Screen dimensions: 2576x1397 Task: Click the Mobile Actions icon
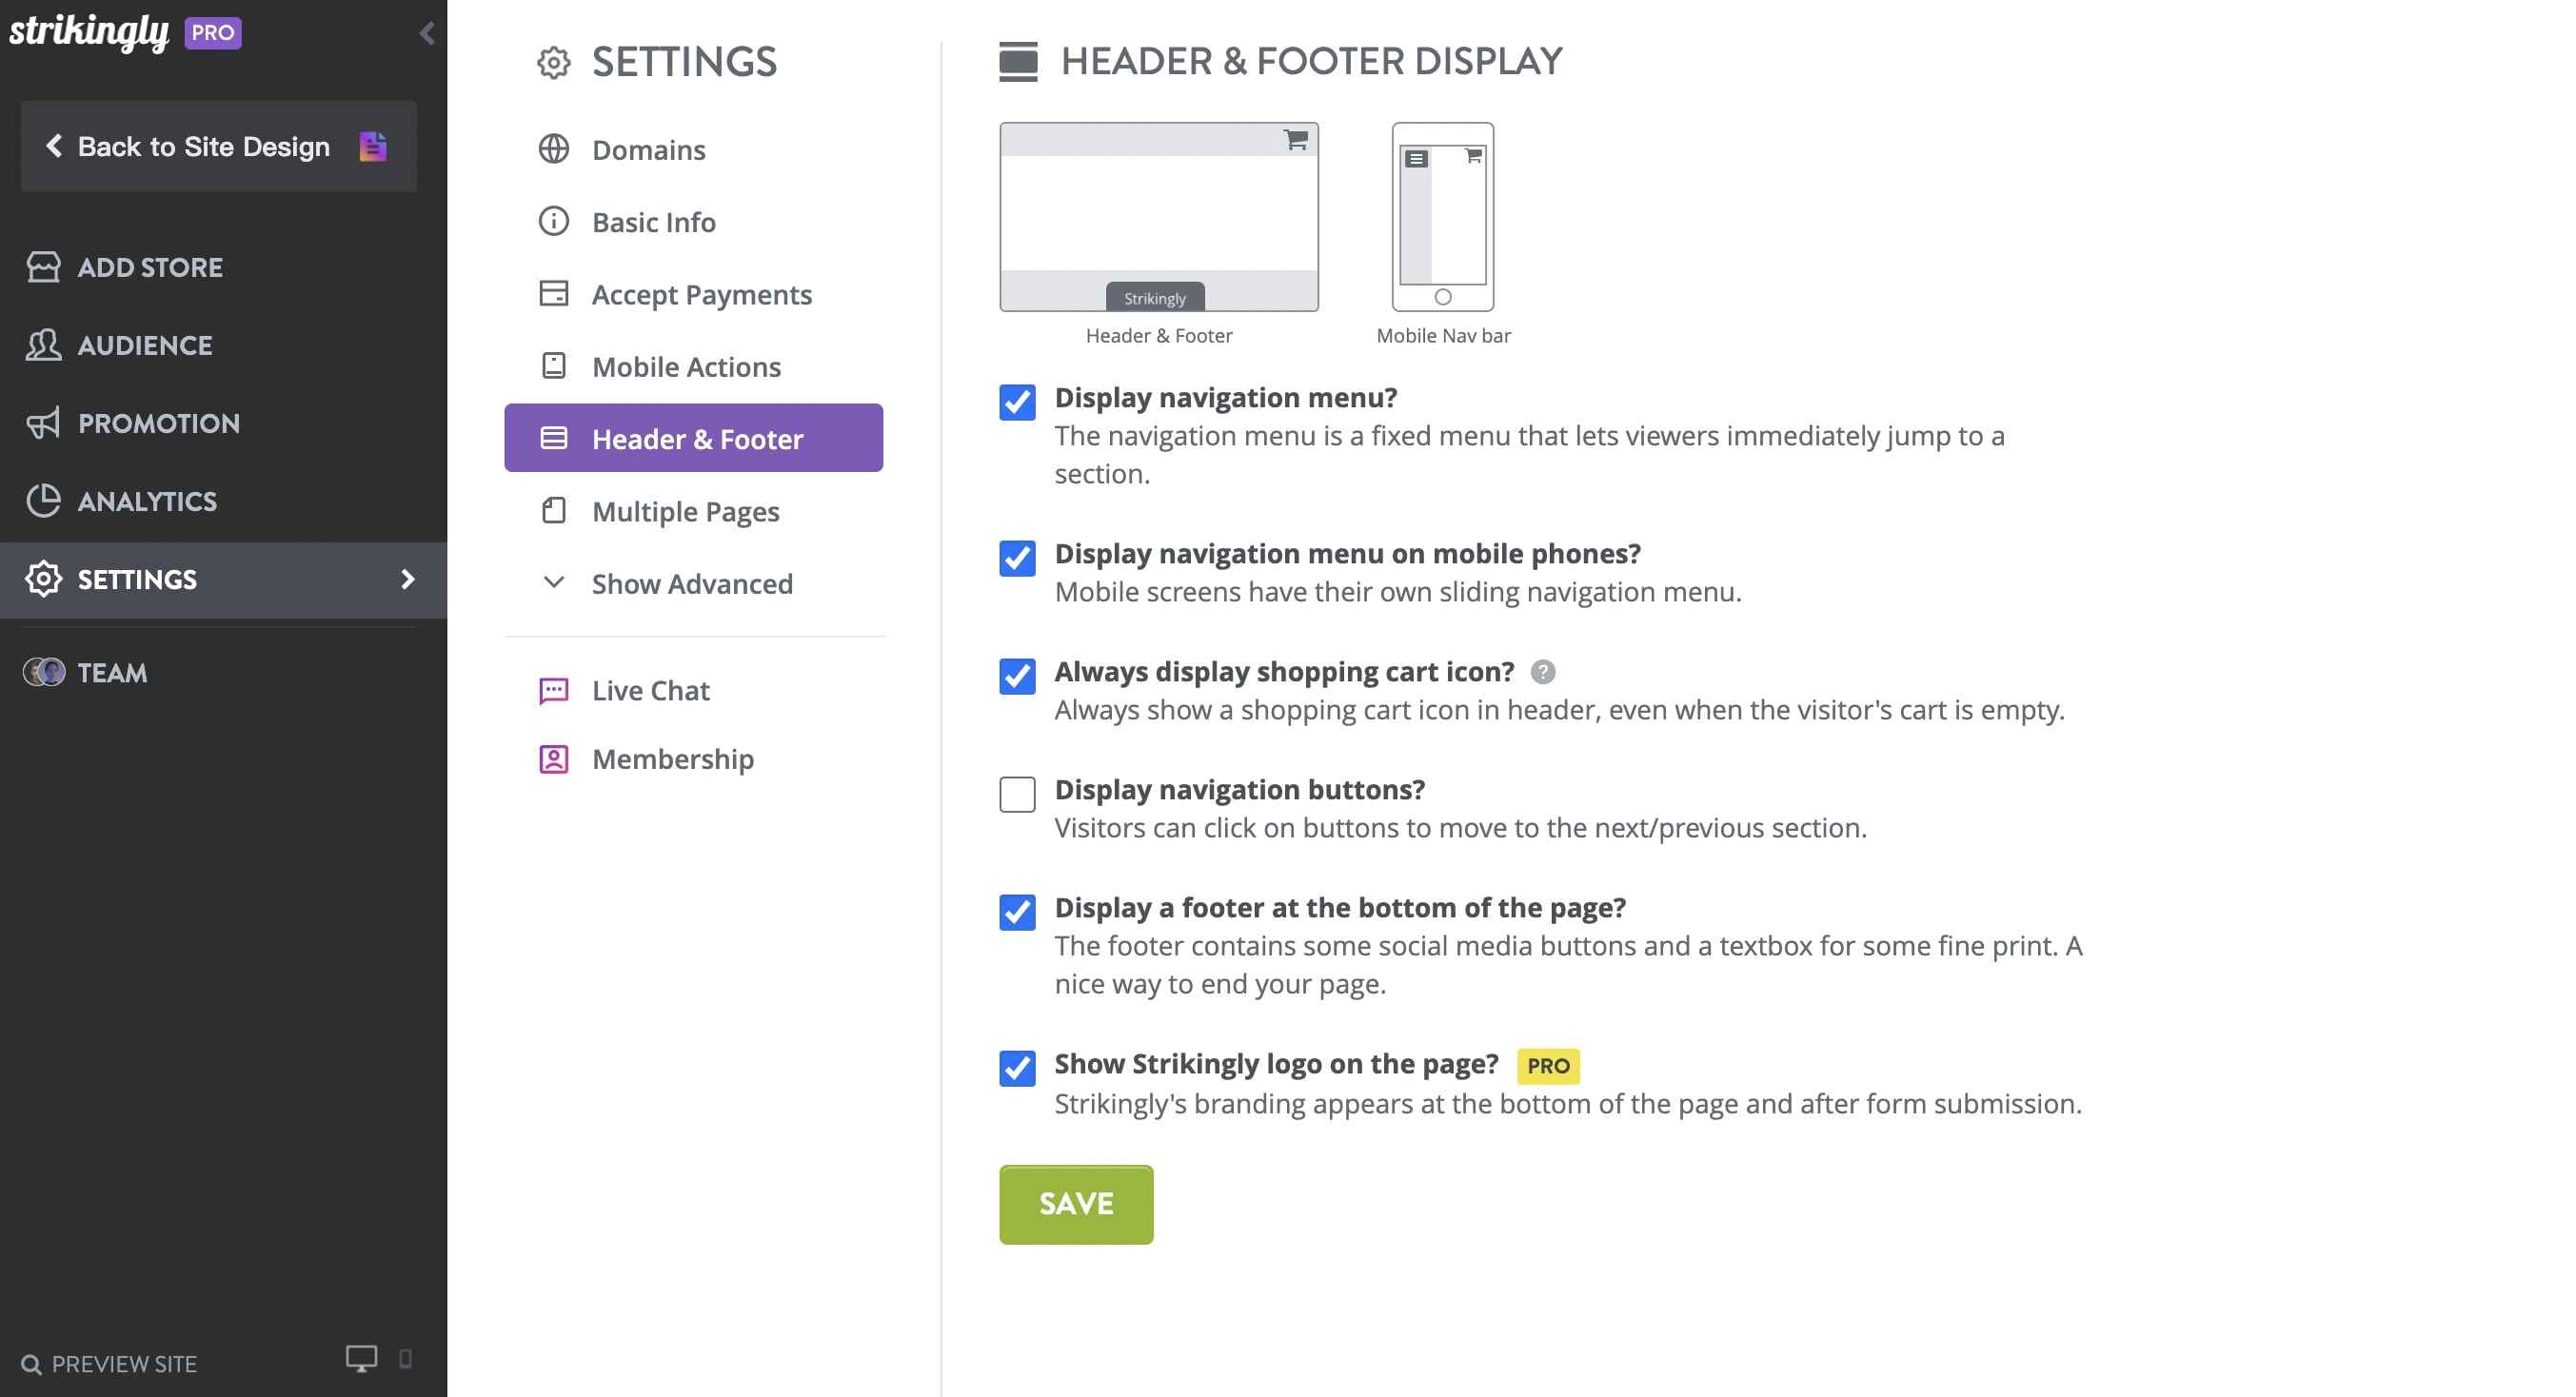pos(553,366)
